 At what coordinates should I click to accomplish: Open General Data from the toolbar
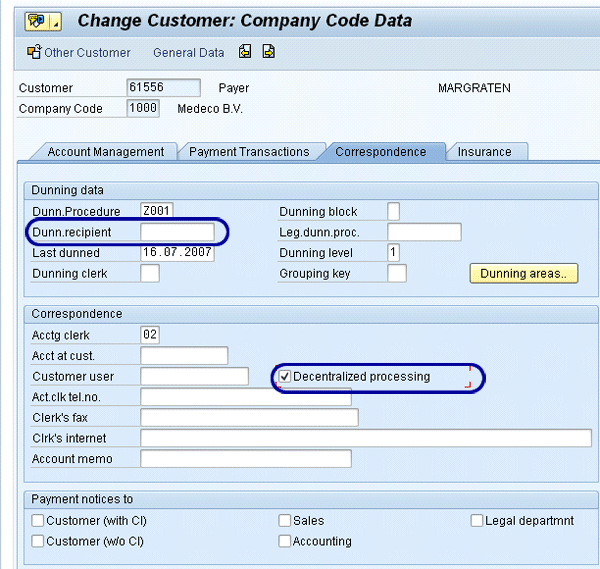188,53
